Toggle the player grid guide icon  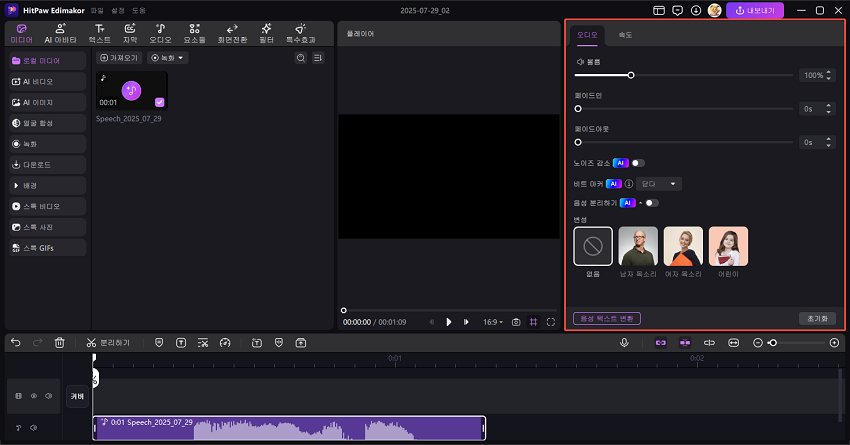533,322
